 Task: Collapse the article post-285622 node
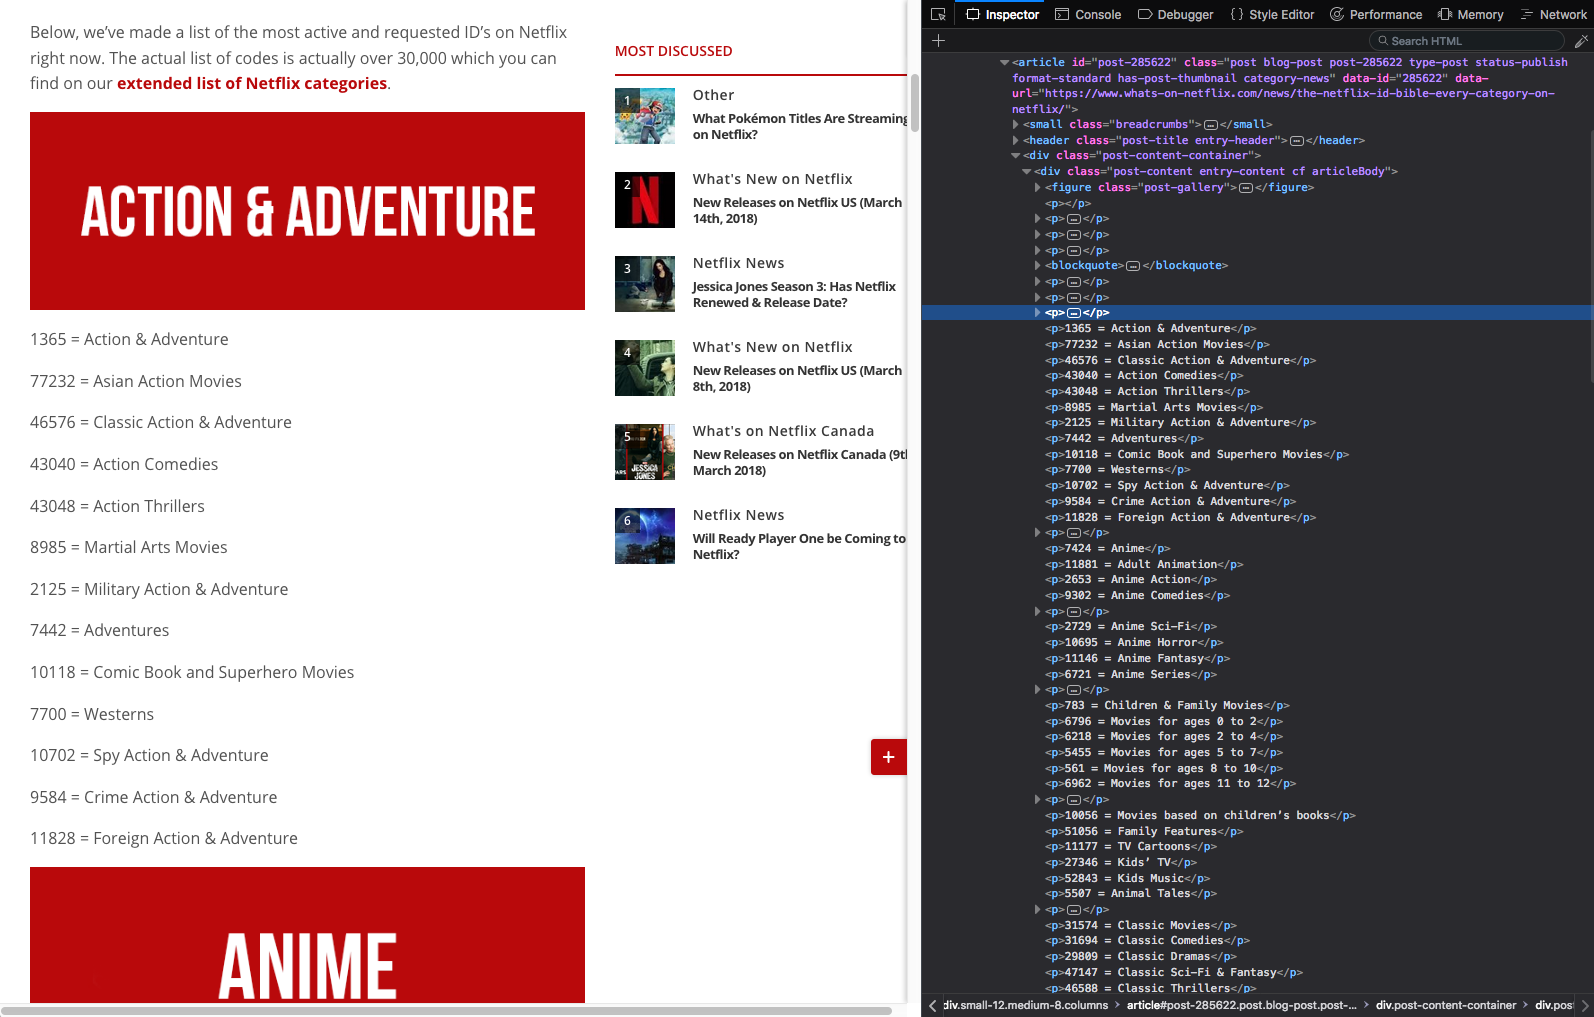[x=1004, y=62]
